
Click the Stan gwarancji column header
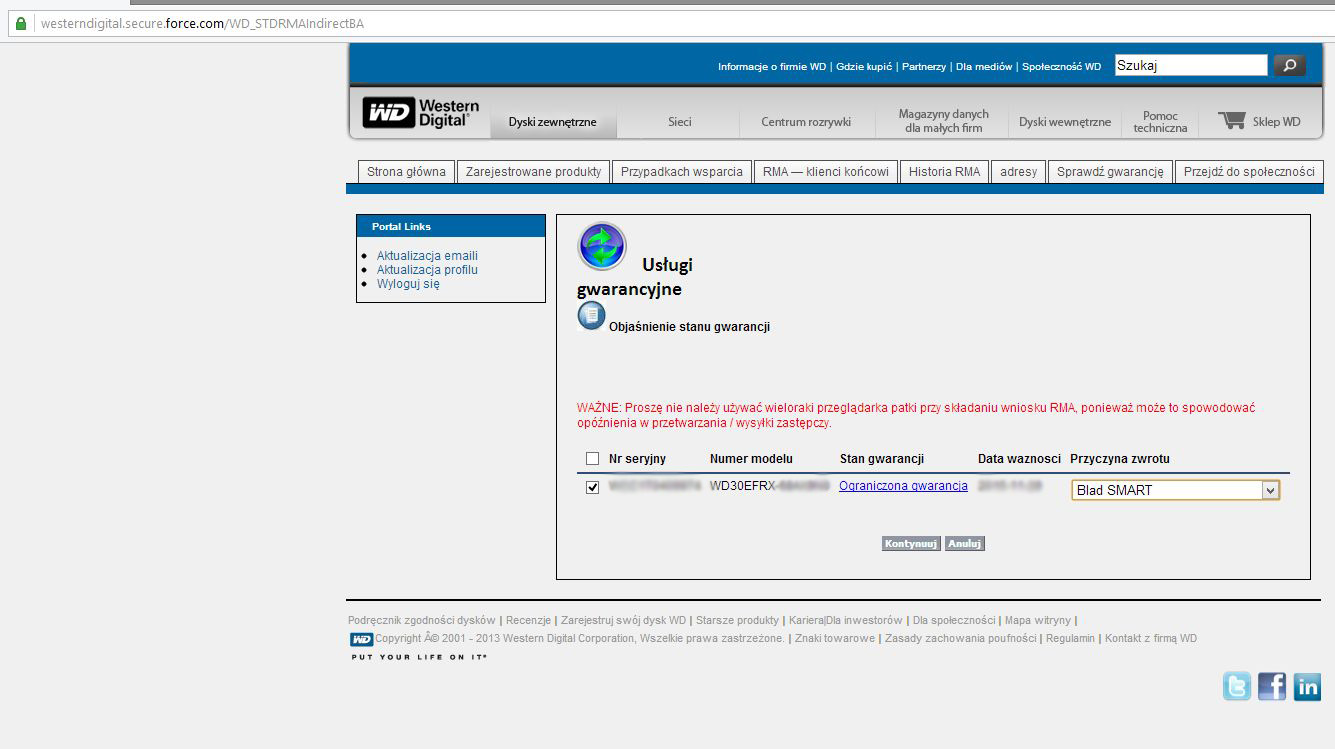[x=882, y=459]
